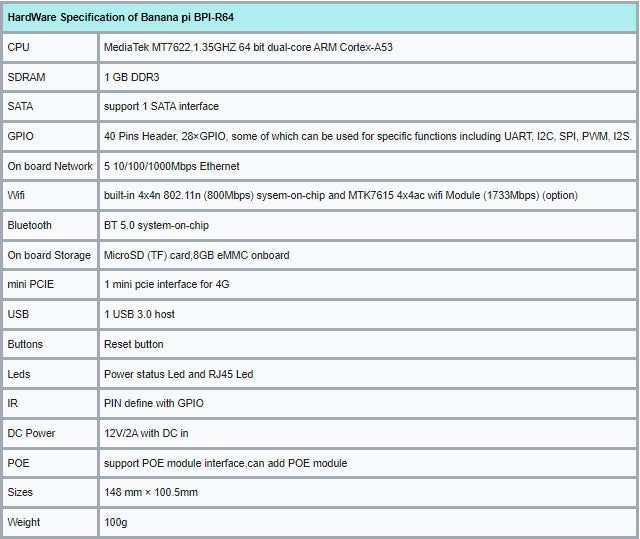Select the '1 GB DDR3' SDRAM value
This screenshot has width=640, height=539.
[x=132, y=77]
